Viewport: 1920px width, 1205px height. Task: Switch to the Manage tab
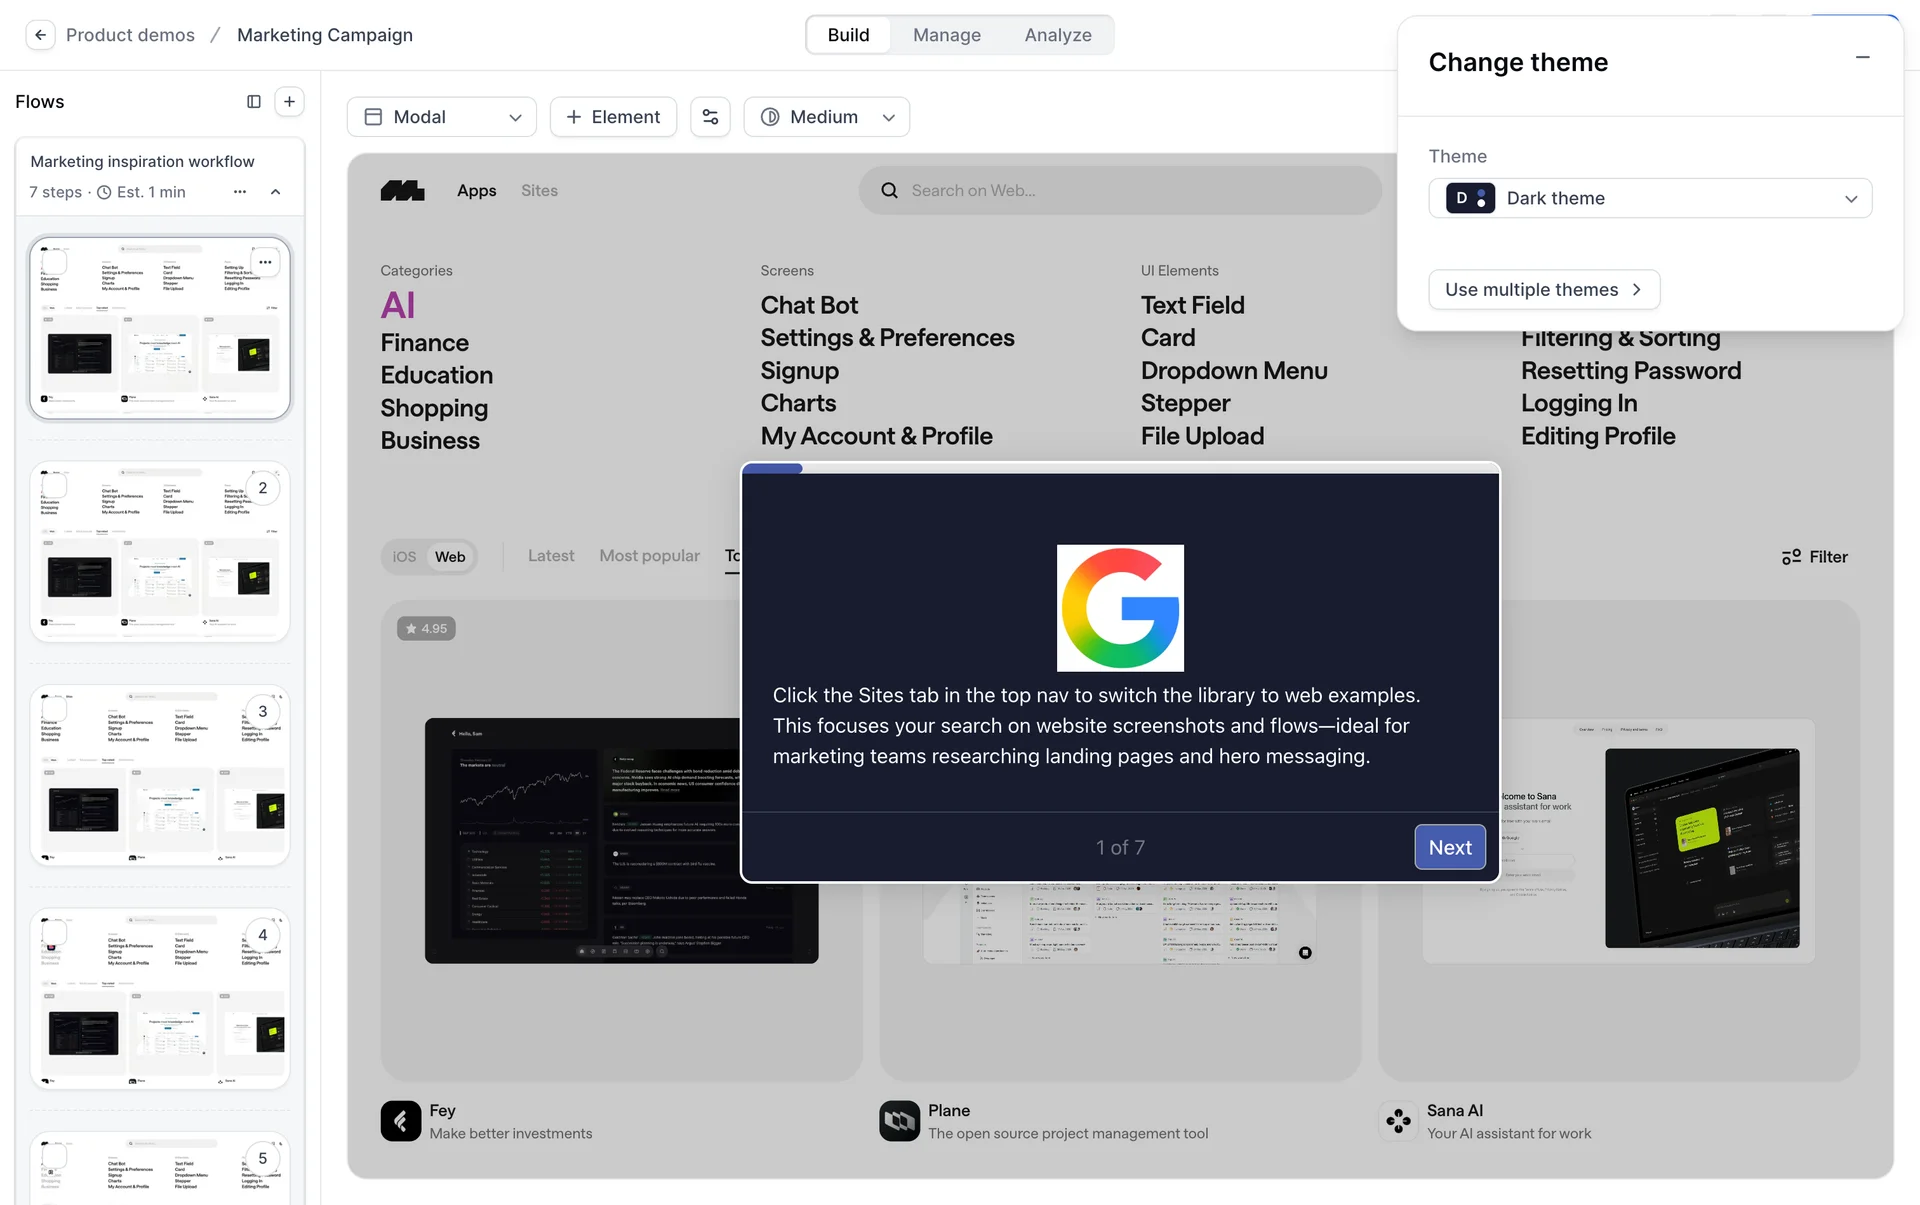point(946,35)
